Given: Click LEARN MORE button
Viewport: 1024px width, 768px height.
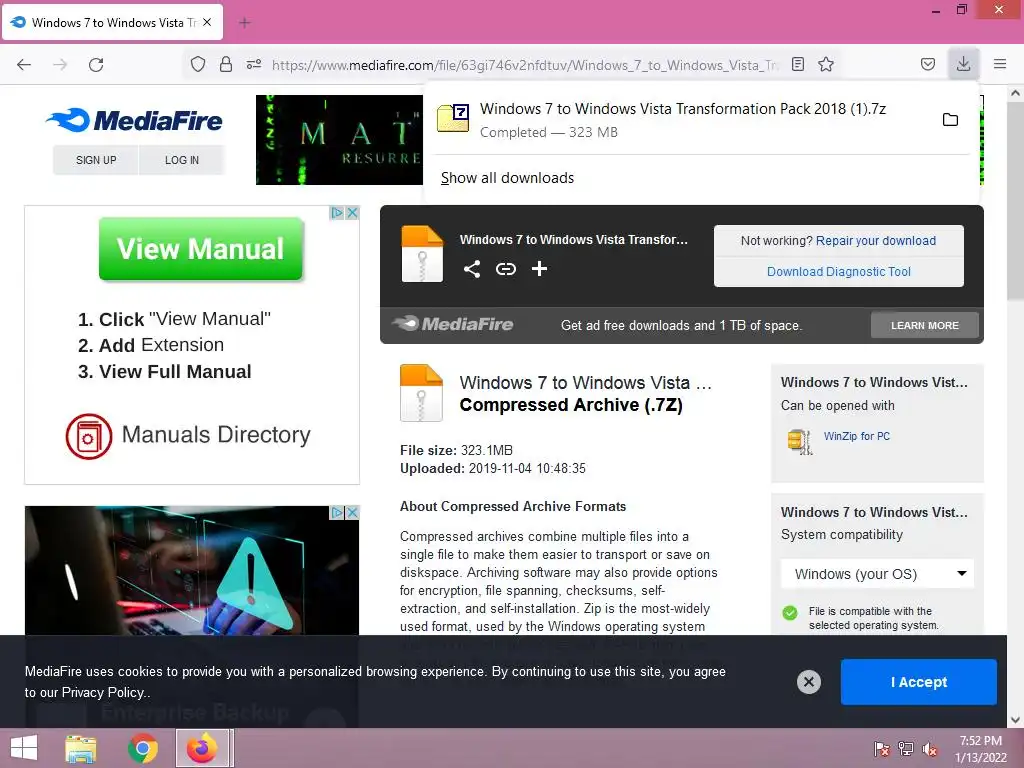Looking at the screenshot, I should tap(925, 325).
